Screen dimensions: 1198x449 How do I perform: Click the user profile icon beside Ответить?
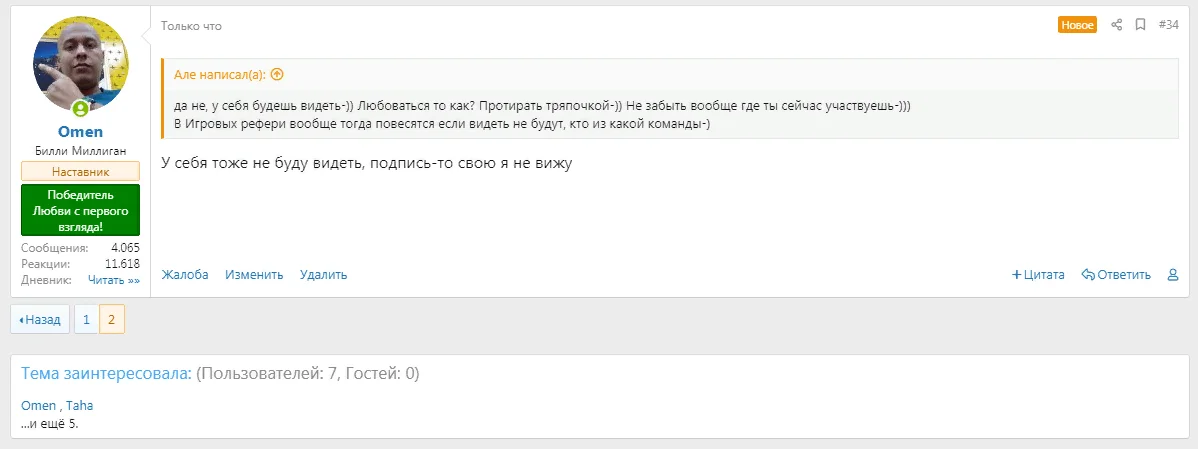[x=1173, y=275]
